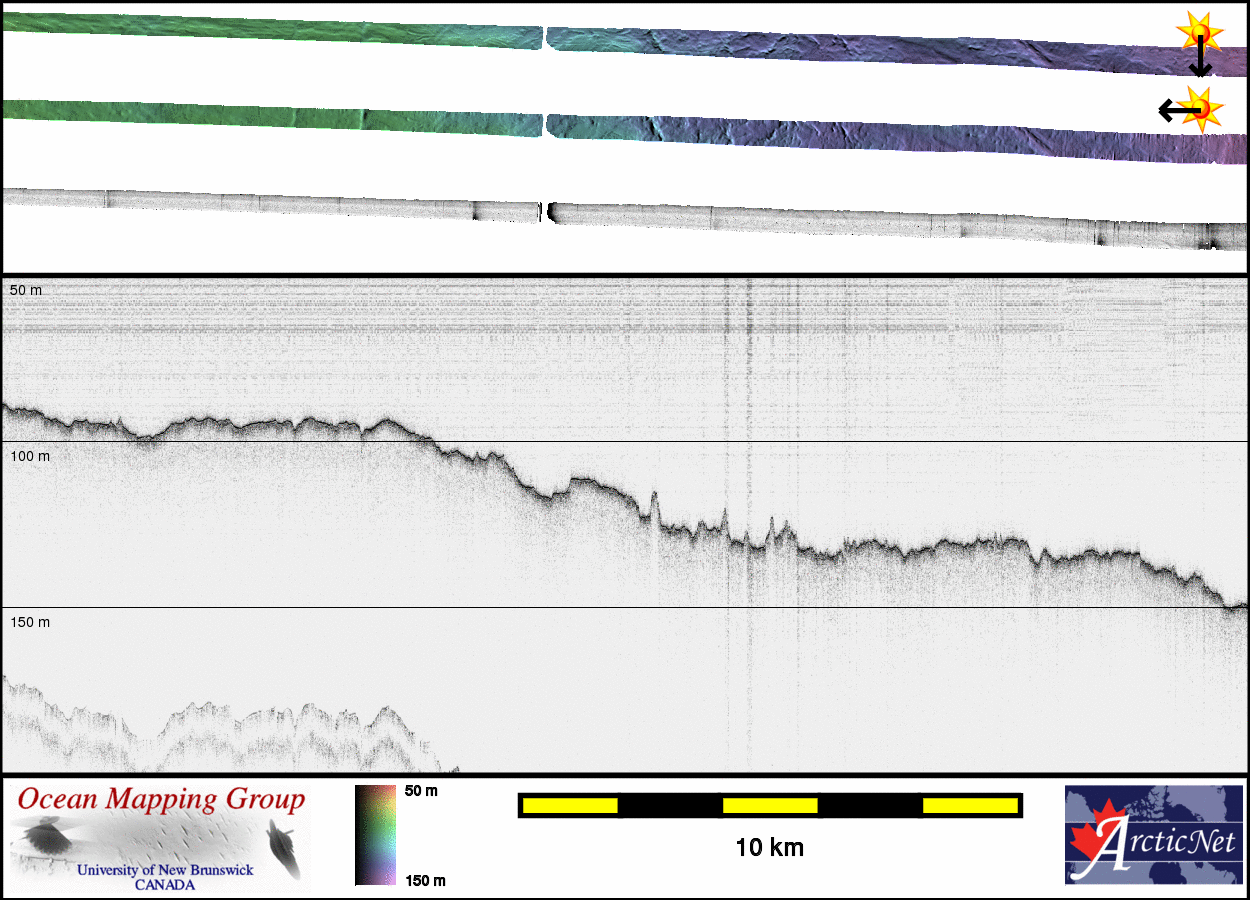Click the right vessel image in Ocean Mapping logo
Screen dimensions: 1250x900
280,840
